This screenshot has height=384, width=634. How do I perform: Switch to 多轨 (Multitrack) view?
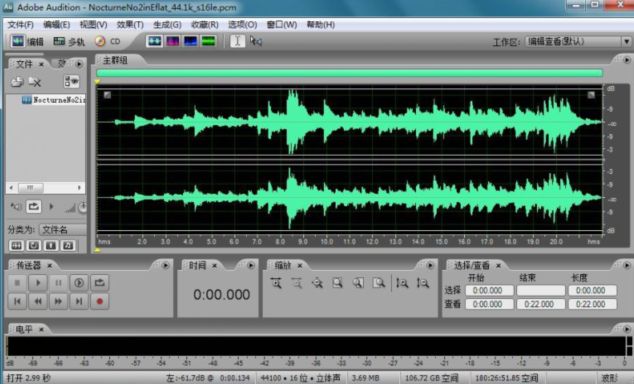(69, 41)
